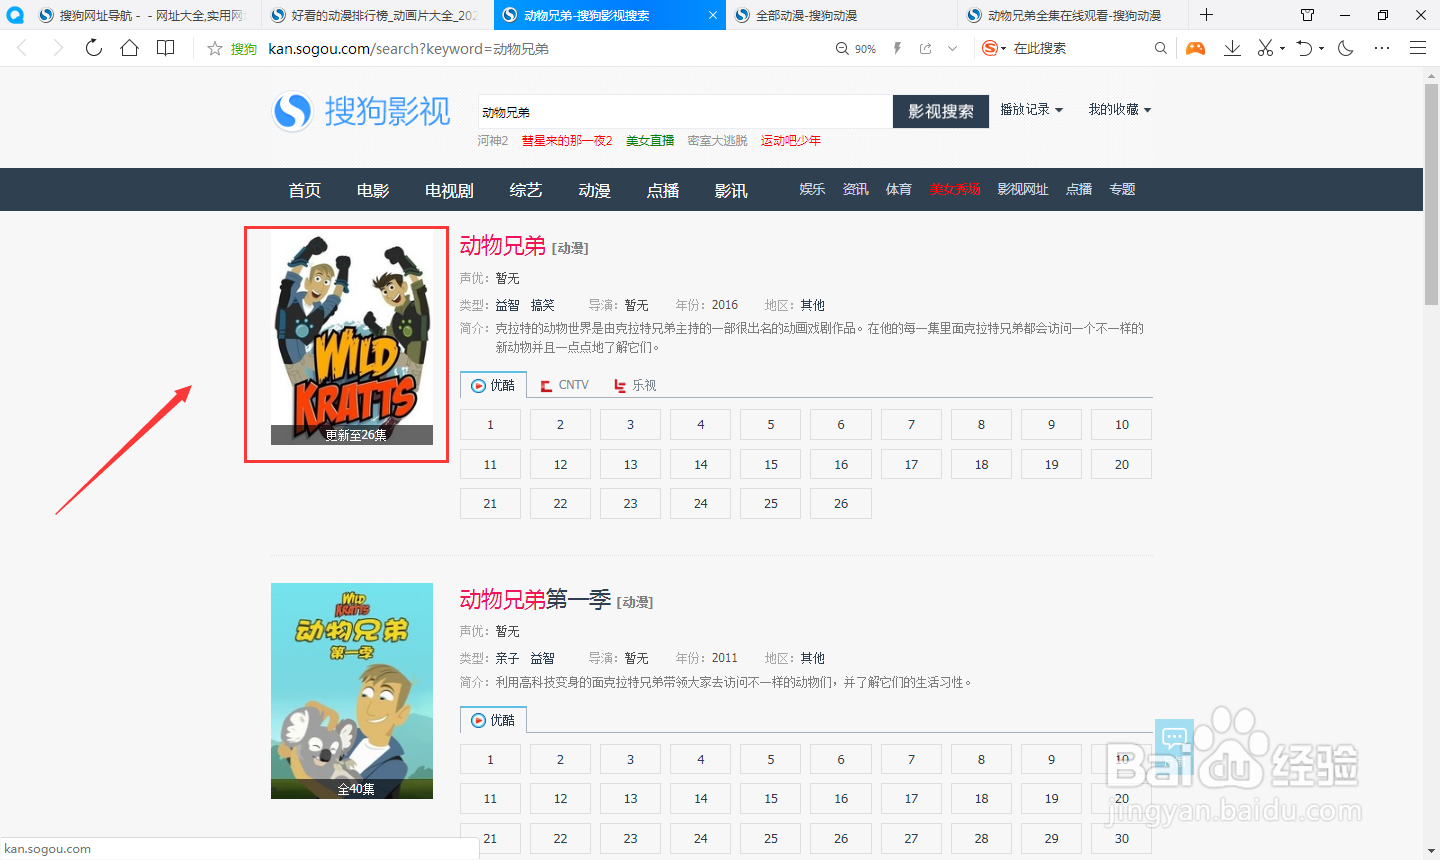Play episode 28 of 动物兄弟第一季
This screenshot has height=860, width=1440.
982,839
